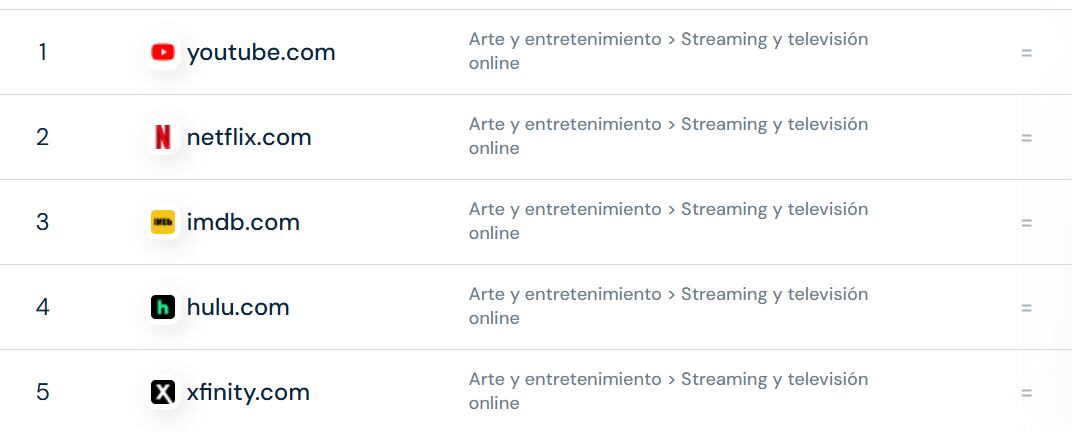Open the category text in the imdb.com row

668,221
